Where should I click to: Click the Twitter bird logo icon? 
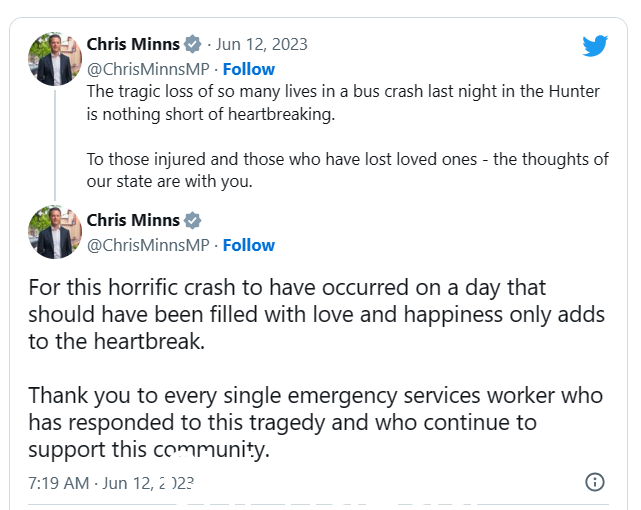(x=595, y=45)
